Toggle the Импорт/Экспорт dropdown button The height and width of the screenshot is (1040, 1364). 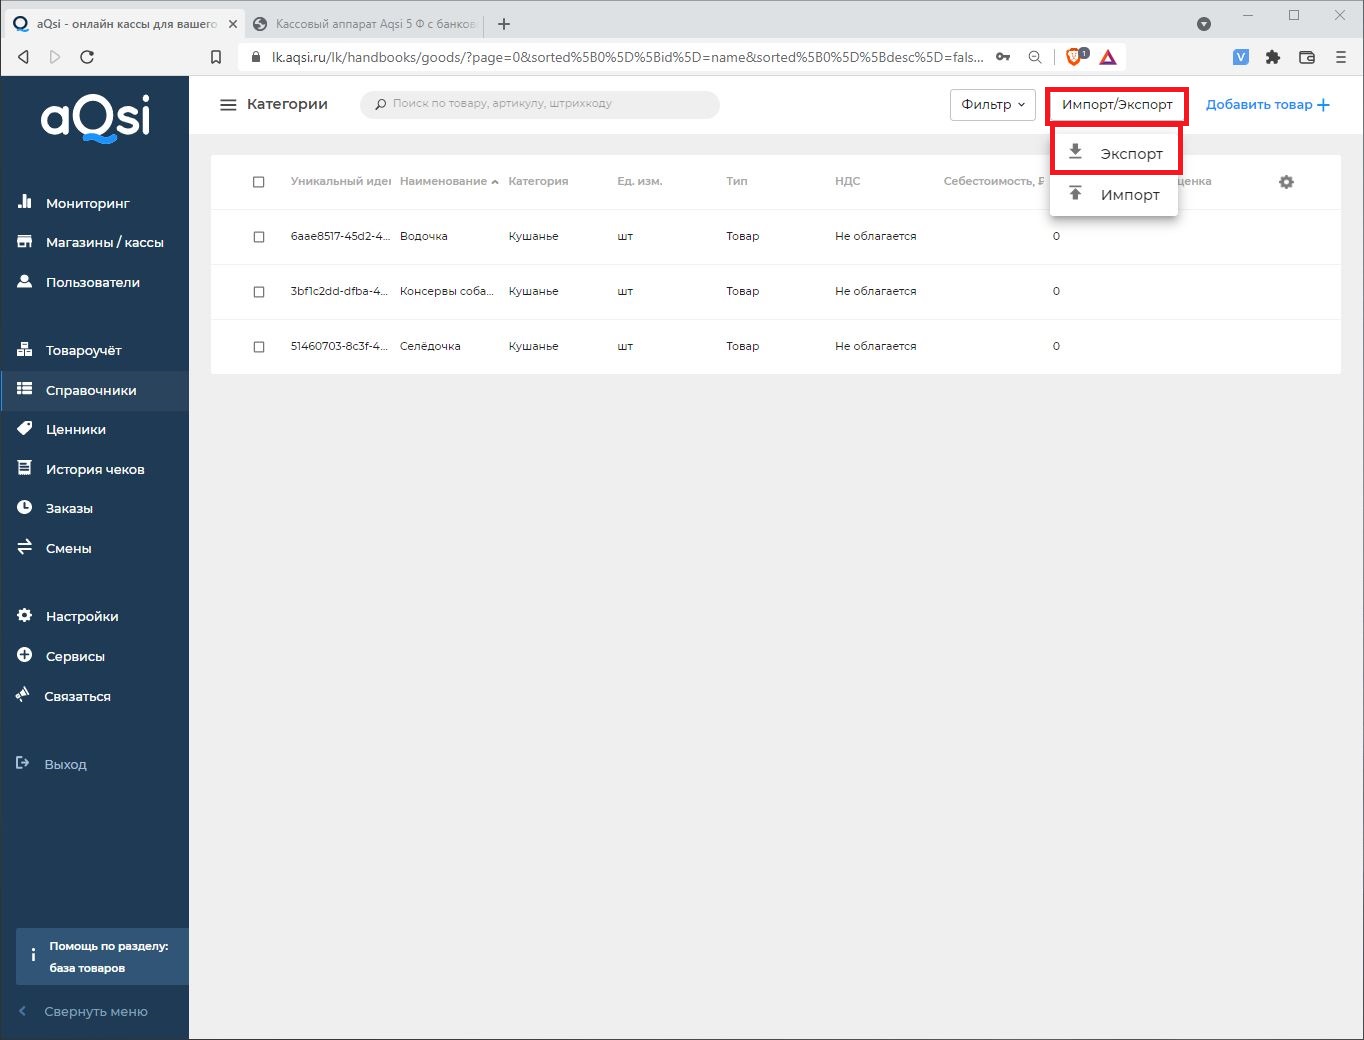(x=1117, y=105)
